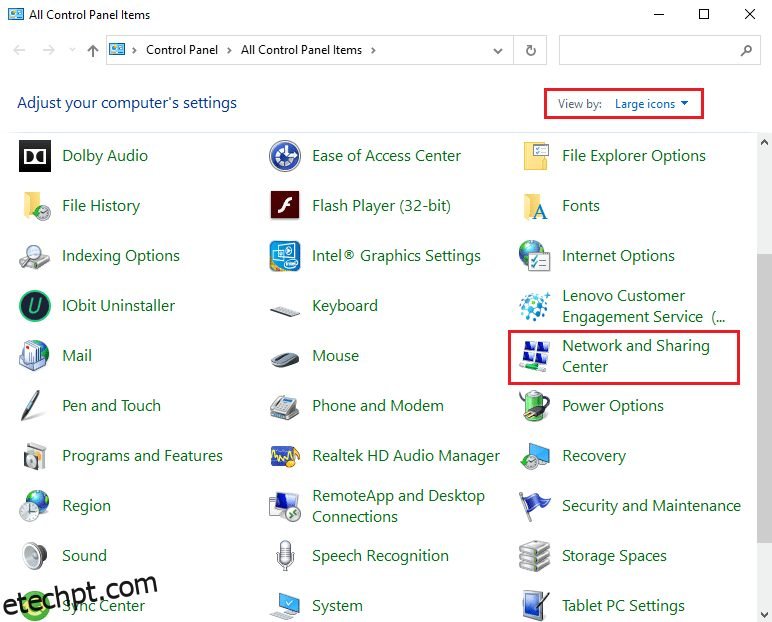Open the Region link text

pos(86,506)
